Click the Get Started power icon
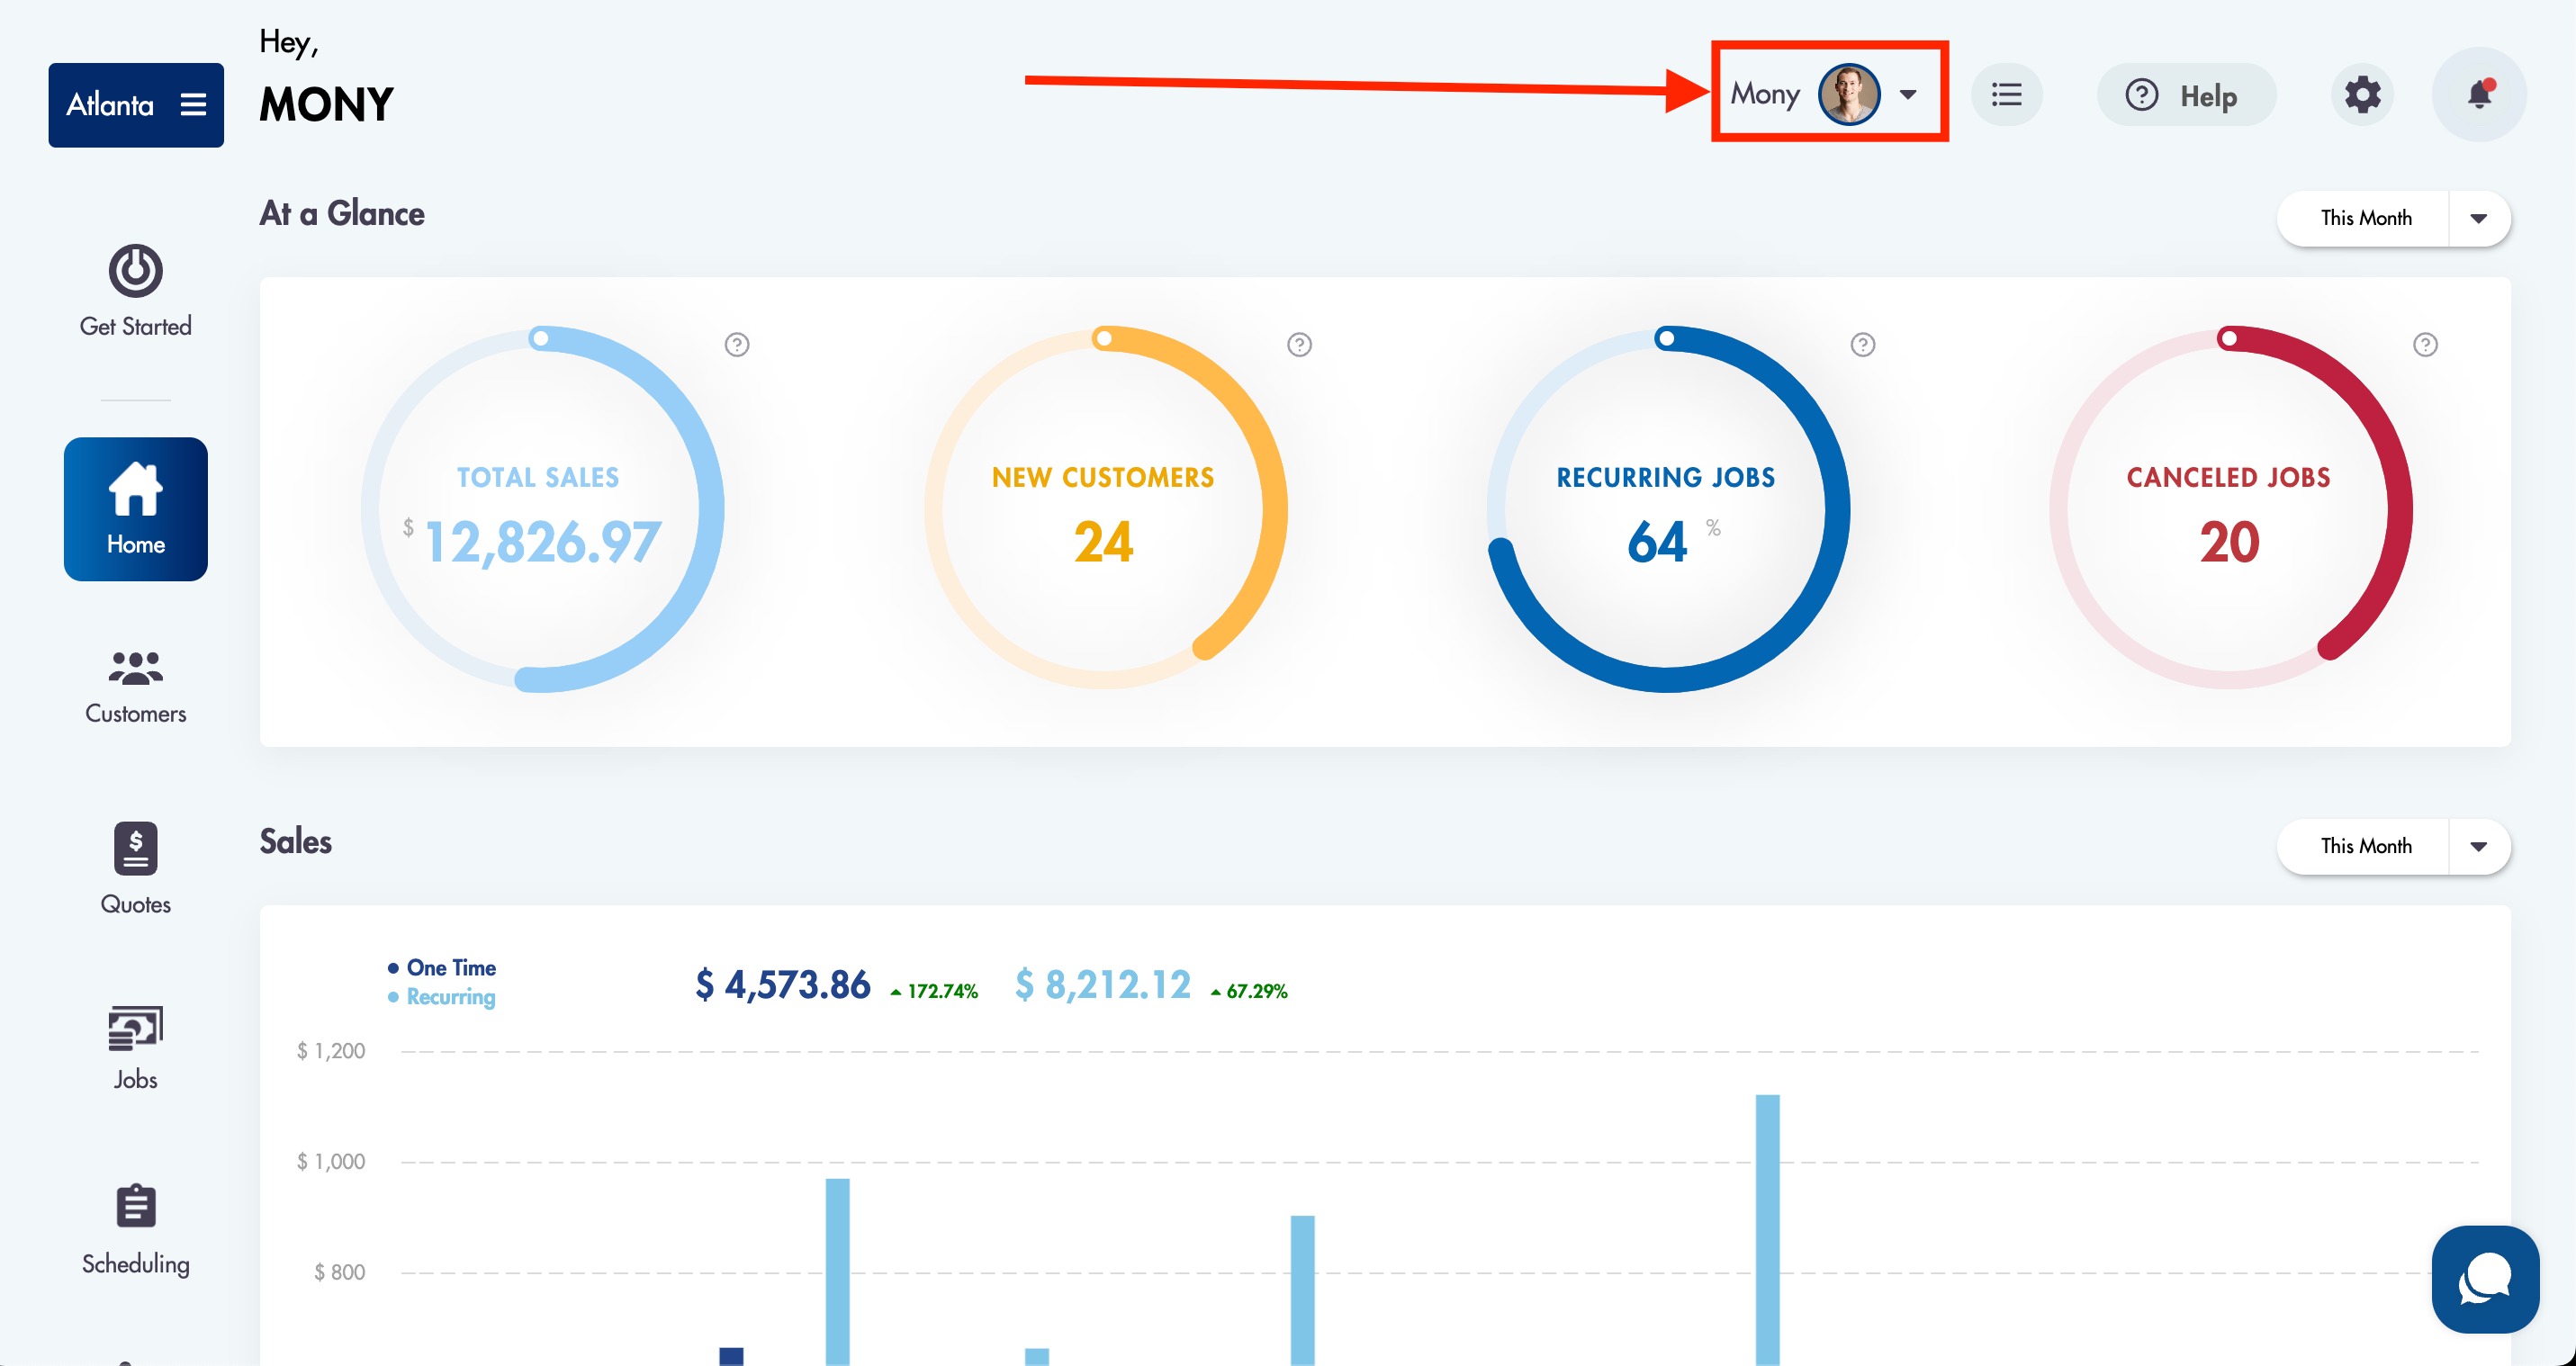 (135, 271)
